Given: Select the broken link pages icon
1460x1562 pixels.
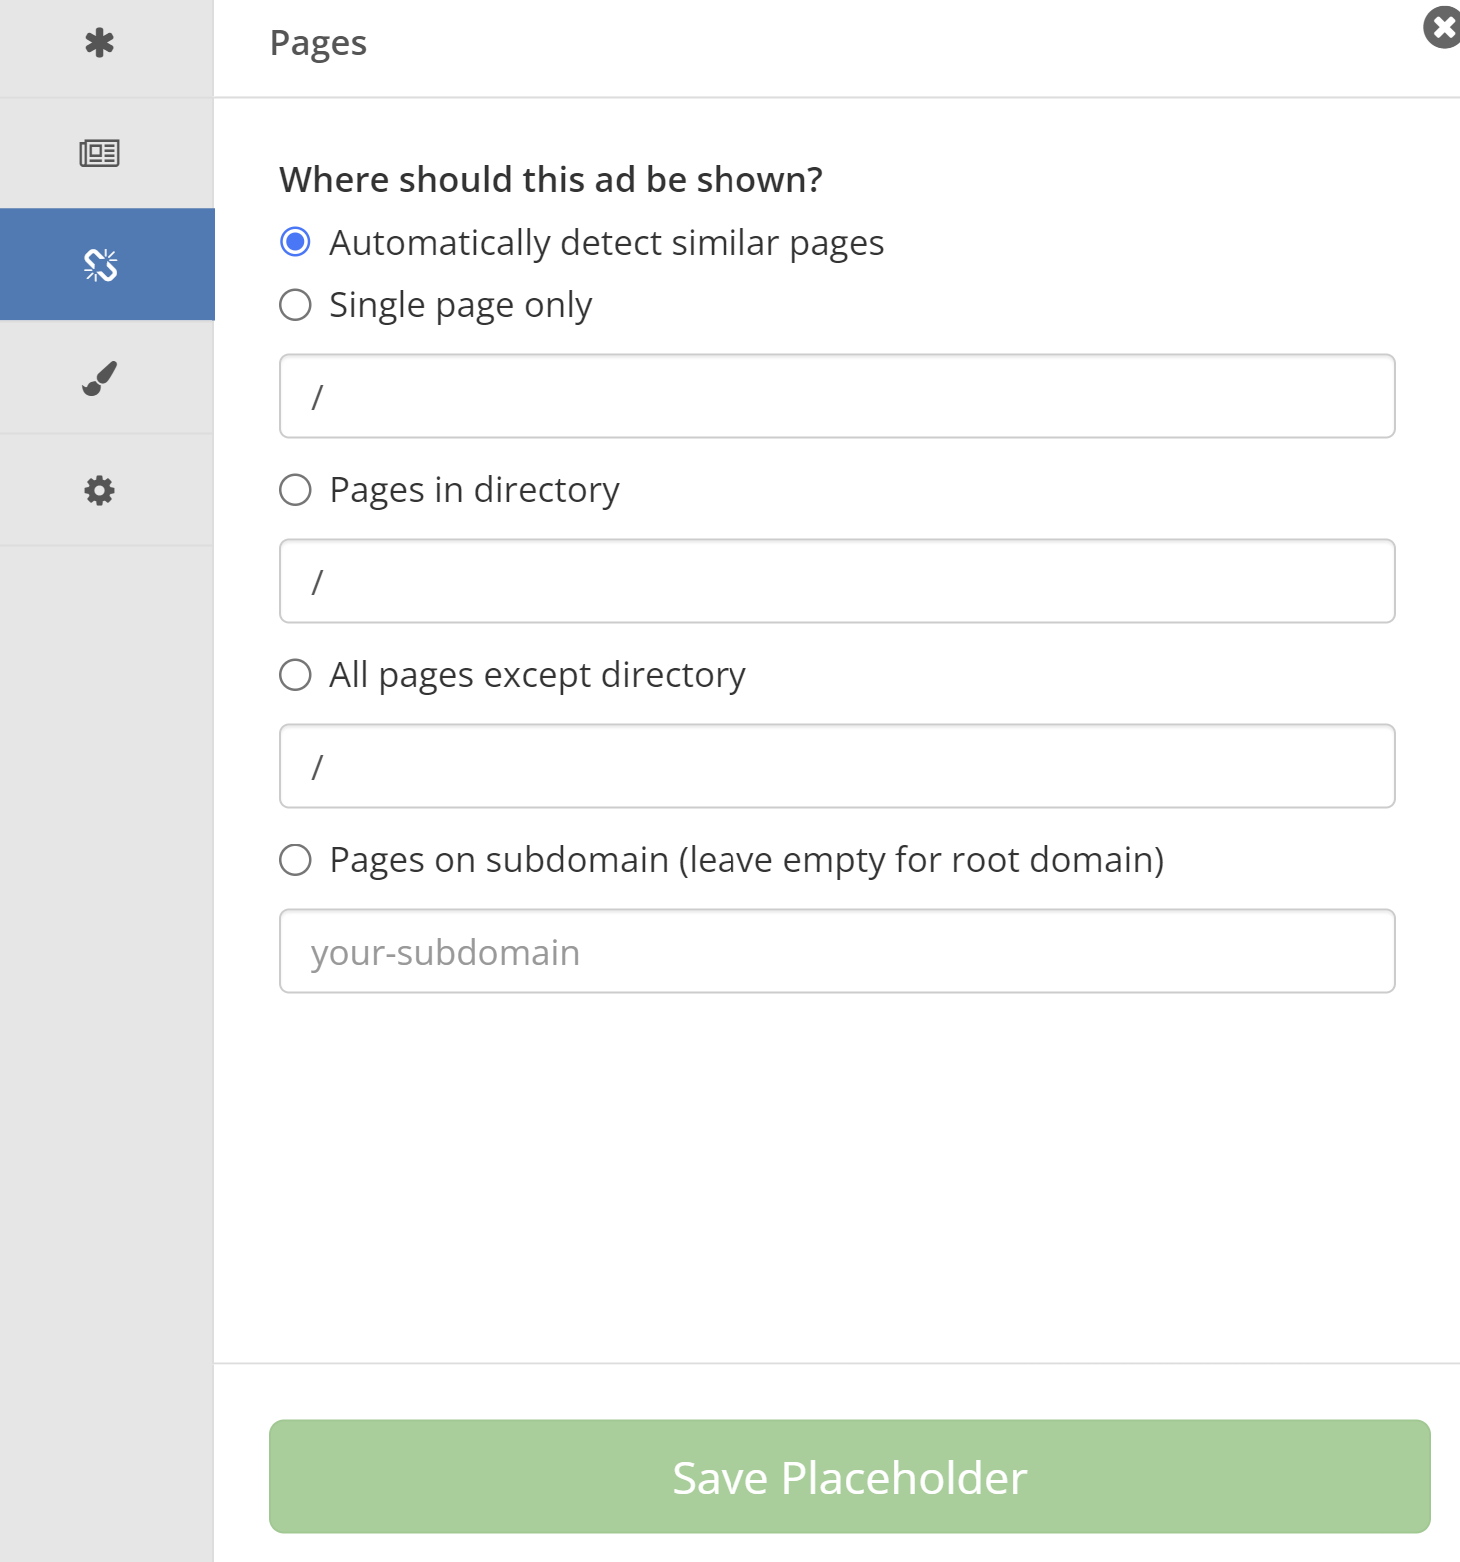Looking at the screenshot, I should [101, 265].
